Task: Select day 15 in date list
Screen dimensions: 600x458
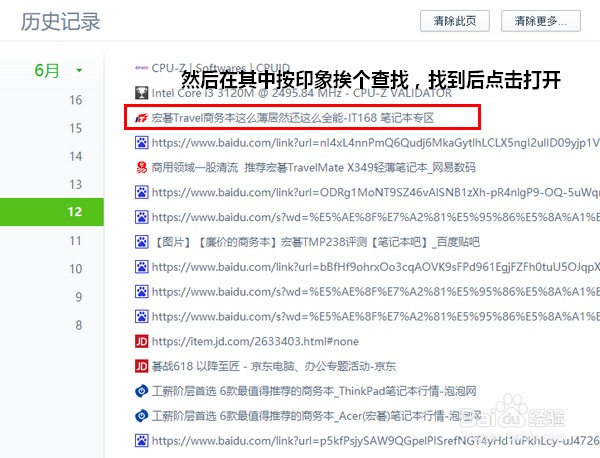Action: click(x=75, y=128)
